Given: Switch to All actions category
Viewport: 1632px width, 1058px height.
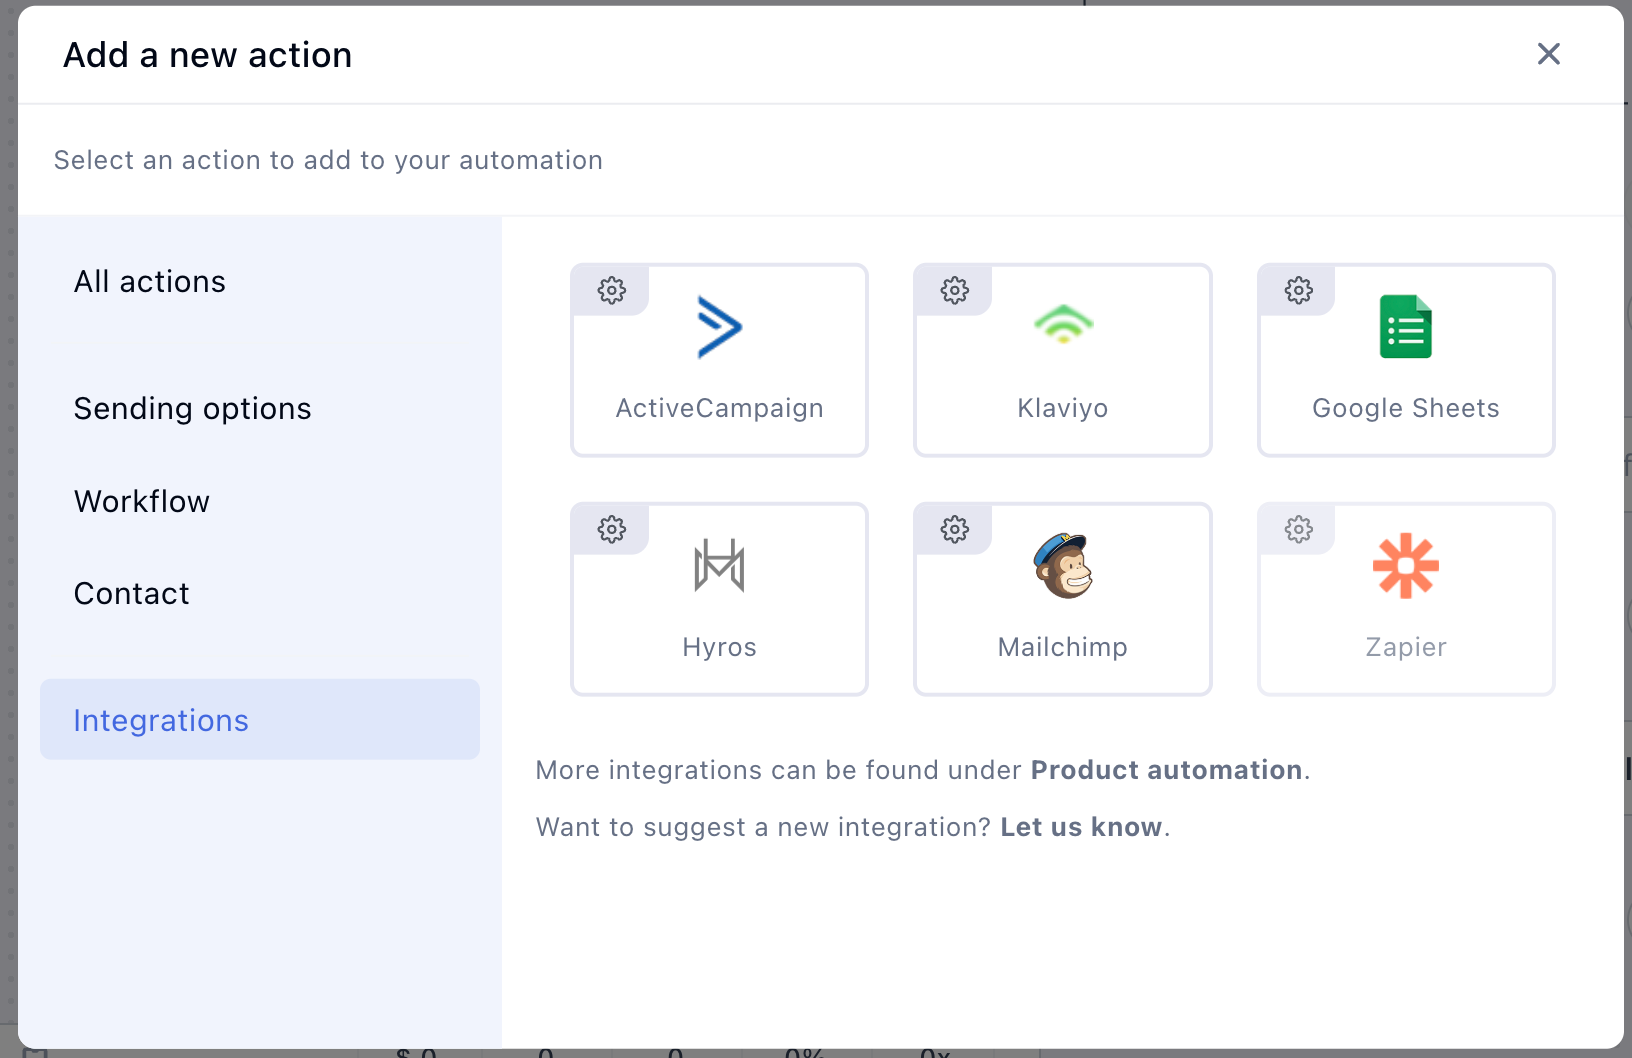Looking at the screenshot, I should (150, 282).
